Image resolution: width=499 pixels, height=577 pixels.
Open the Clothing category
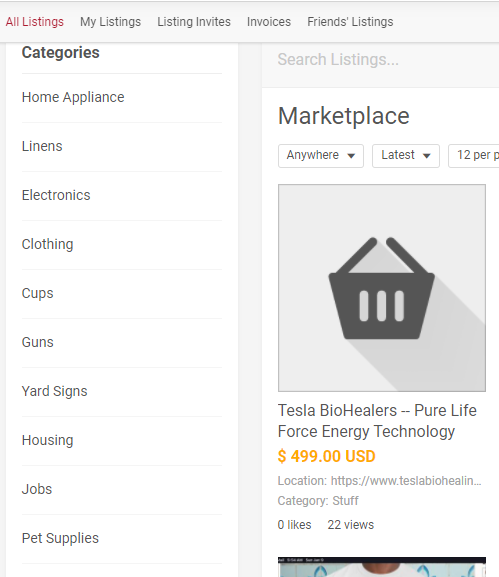click(47, 244)
